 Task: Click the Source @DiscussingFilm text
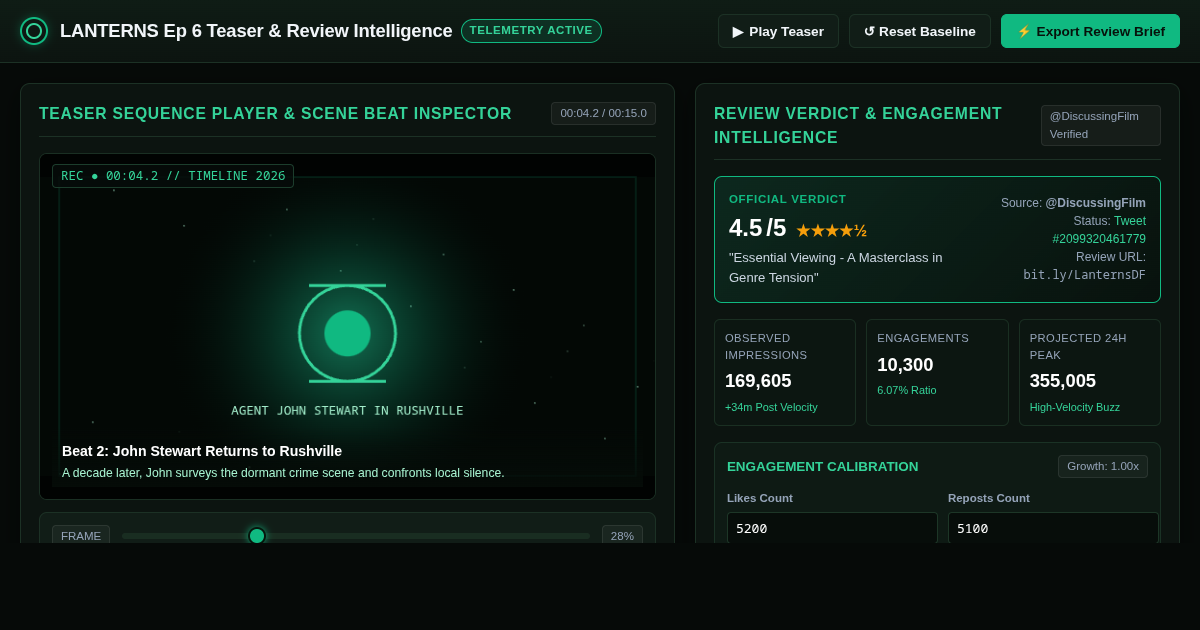click(1073, 203)
